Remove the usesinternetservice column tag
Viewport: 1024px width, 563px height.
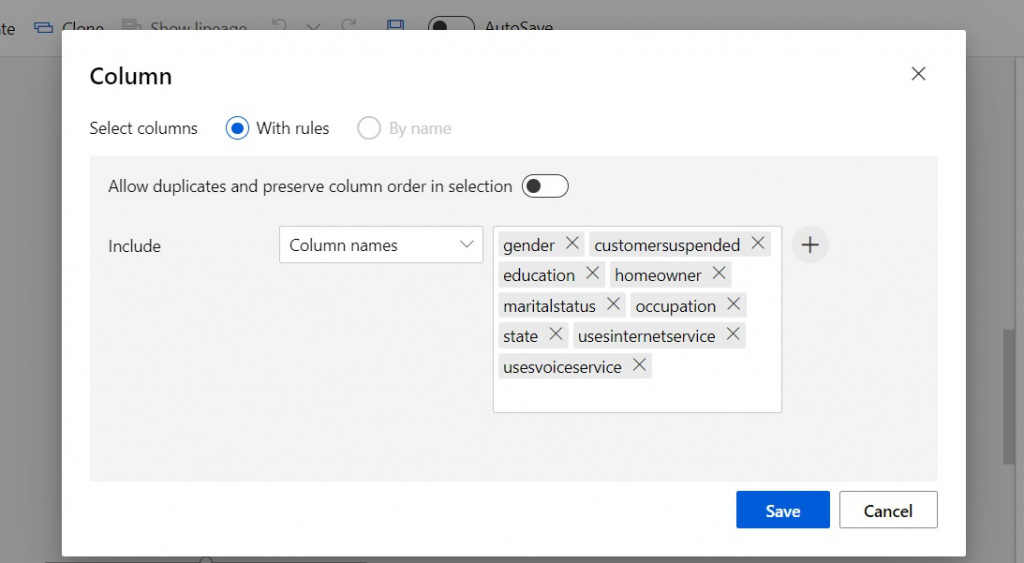coord(733,334)
